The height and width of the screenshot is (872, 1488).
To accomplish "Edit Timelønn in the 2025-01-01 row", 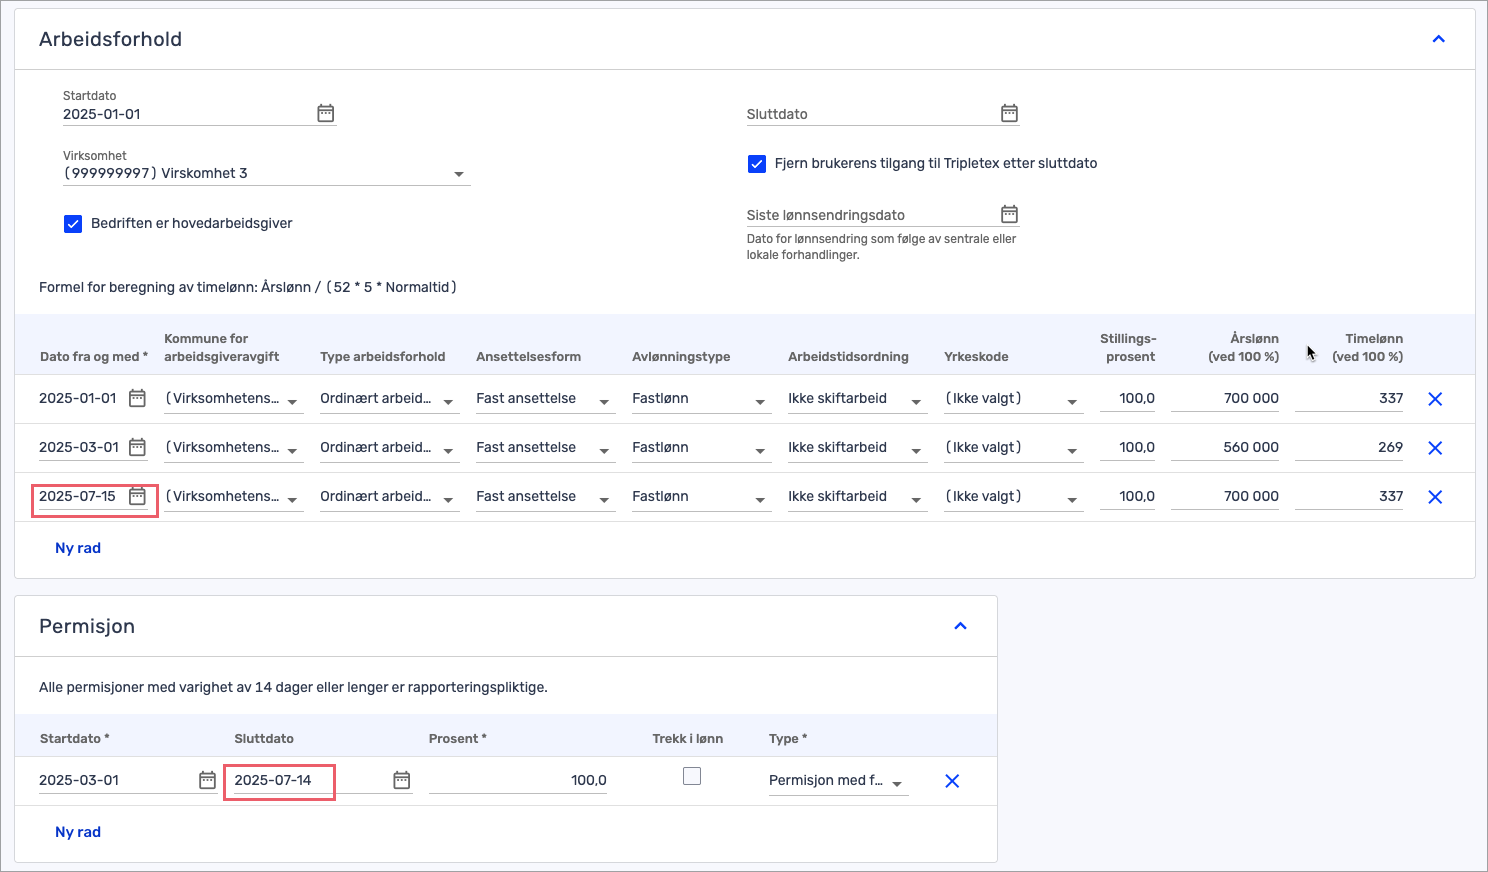I will pos(1349,399).
